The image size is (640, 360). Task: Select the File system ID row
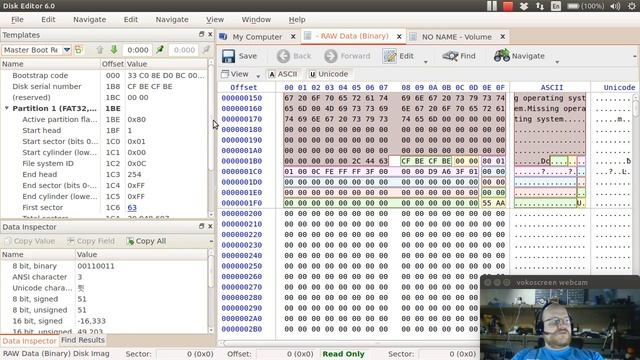pos(104,164)
